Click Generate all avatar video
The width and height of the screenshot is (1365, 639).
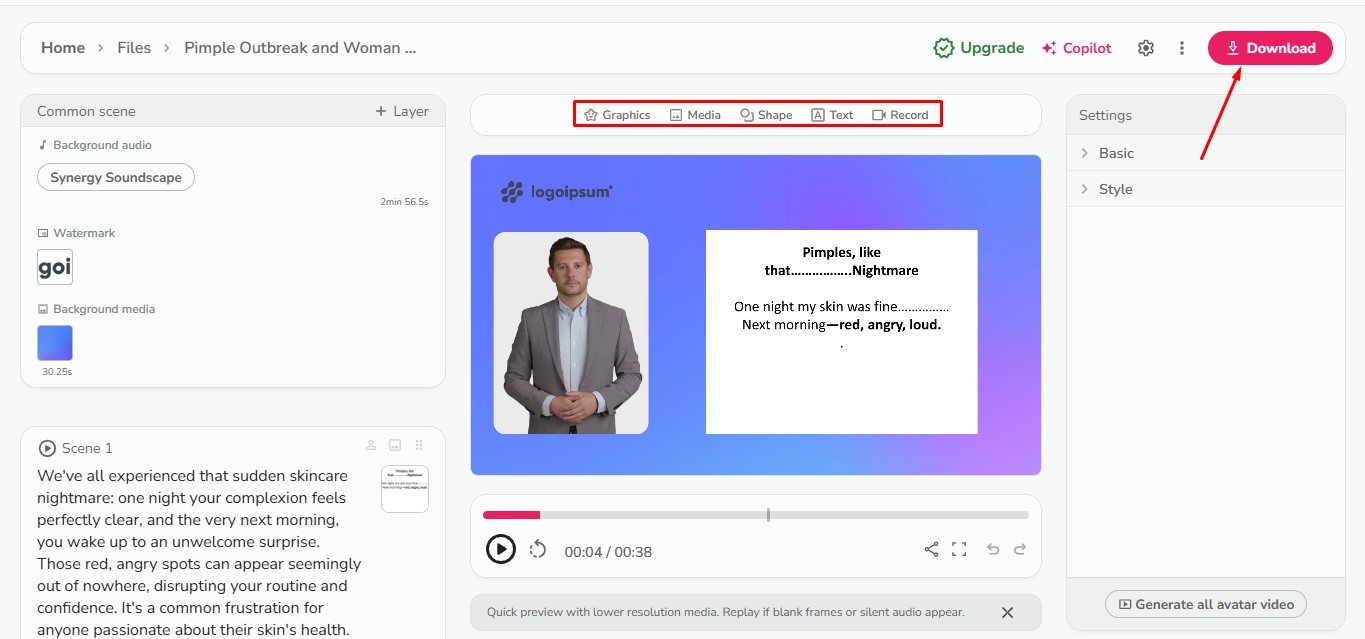(1205, 603)
